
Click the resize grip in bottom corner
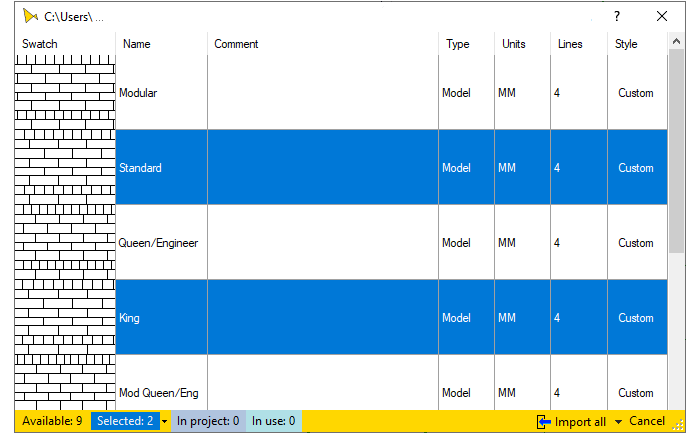(678, 425)
